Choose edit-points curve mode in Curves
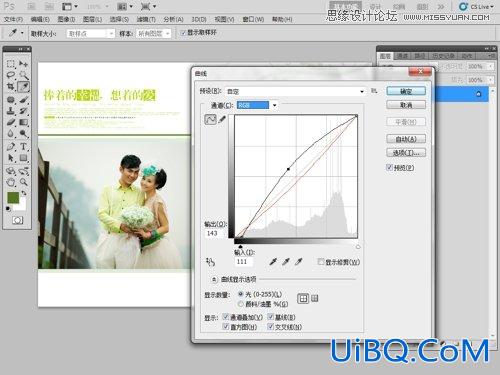This screenshot has height=375, width=500. click(x=210, y=119)
